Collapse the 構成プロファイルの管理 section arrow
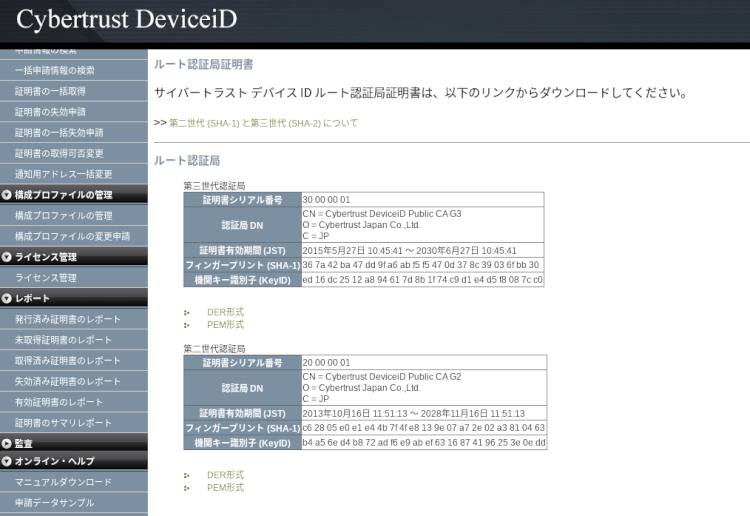 tap(7, 195)
